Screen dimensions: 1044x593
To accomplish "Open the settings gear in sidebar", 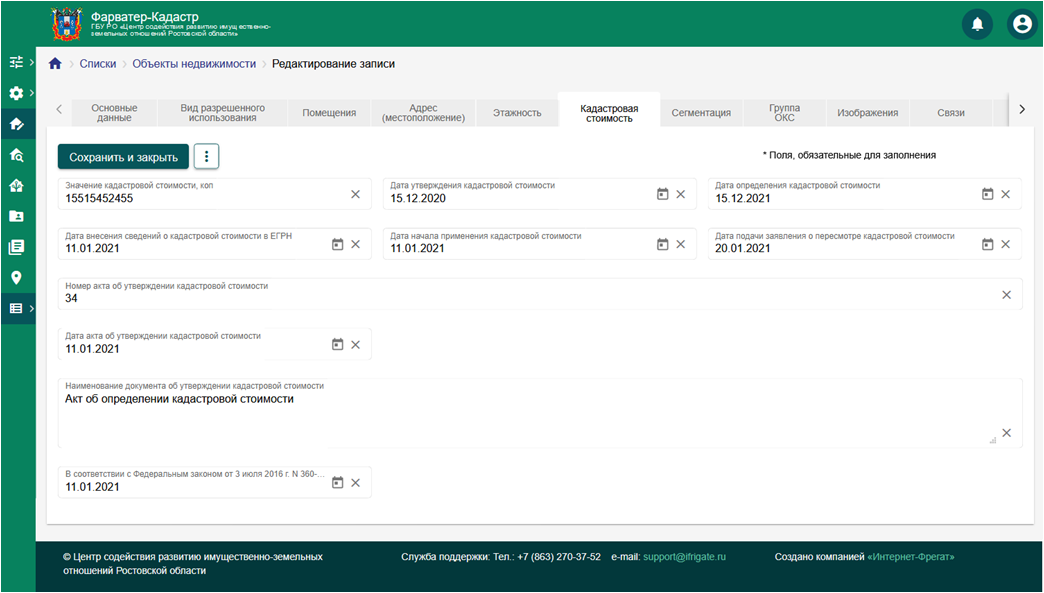I will [x=16, y=93].
